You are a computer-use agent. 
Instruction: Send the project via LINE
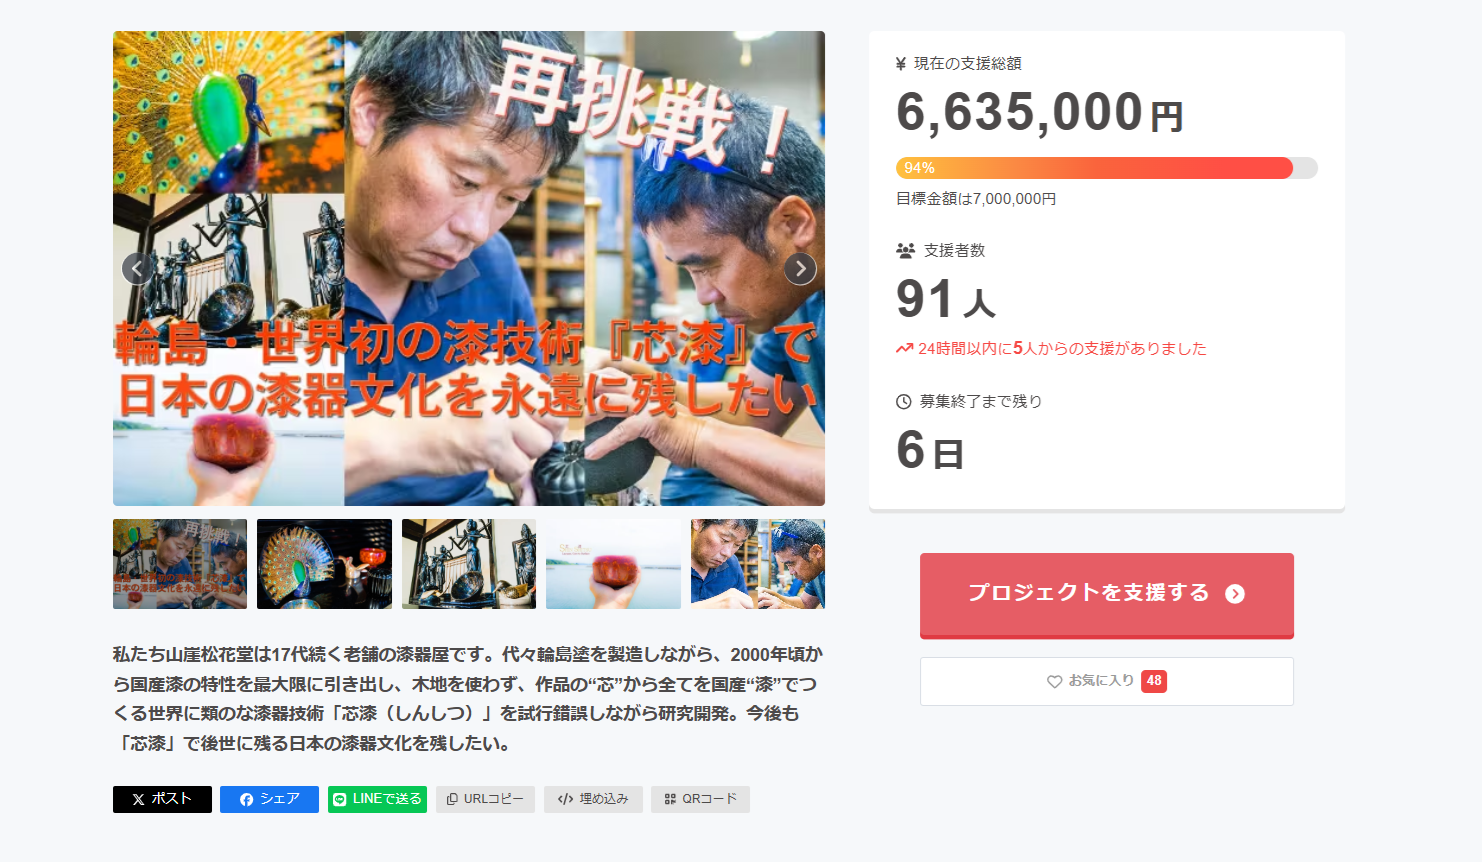(377, 799)
